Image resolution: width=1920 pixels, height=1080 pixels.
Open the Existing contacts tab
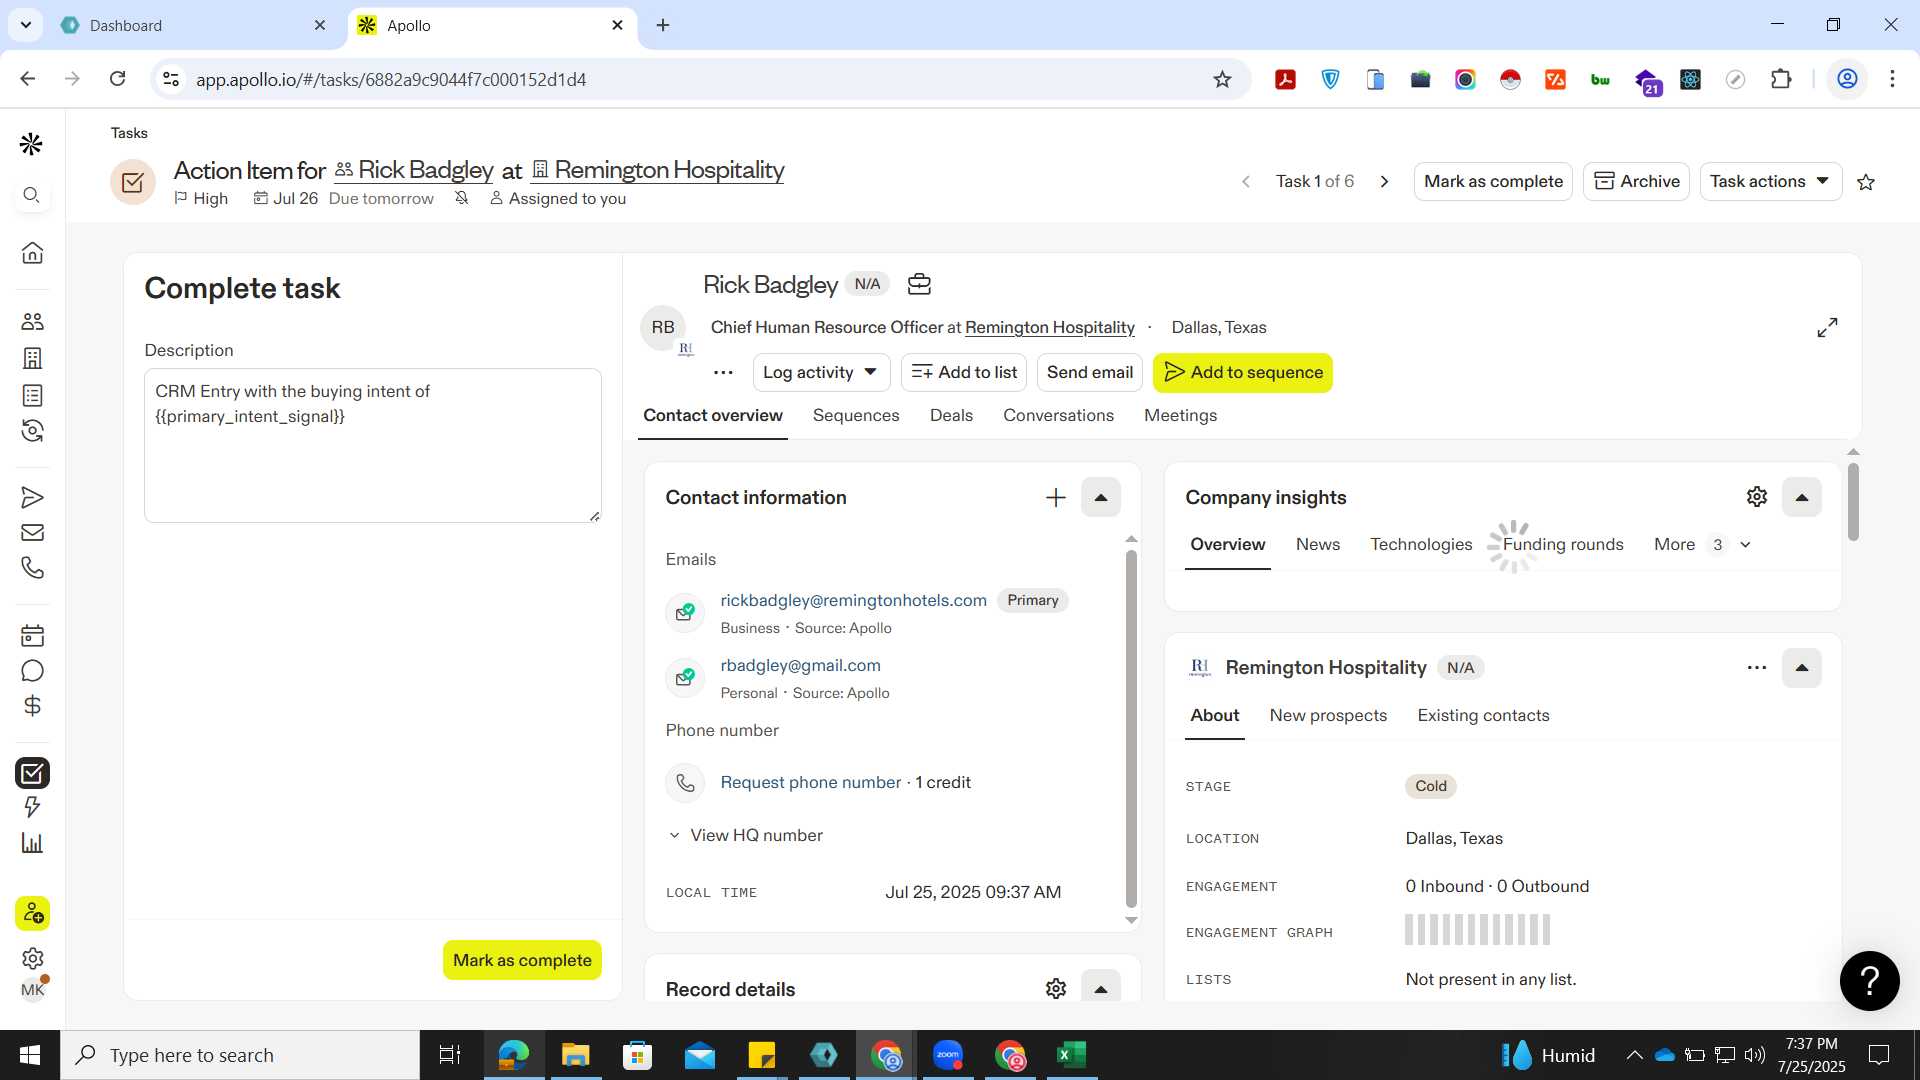[x=1483, y=715]
